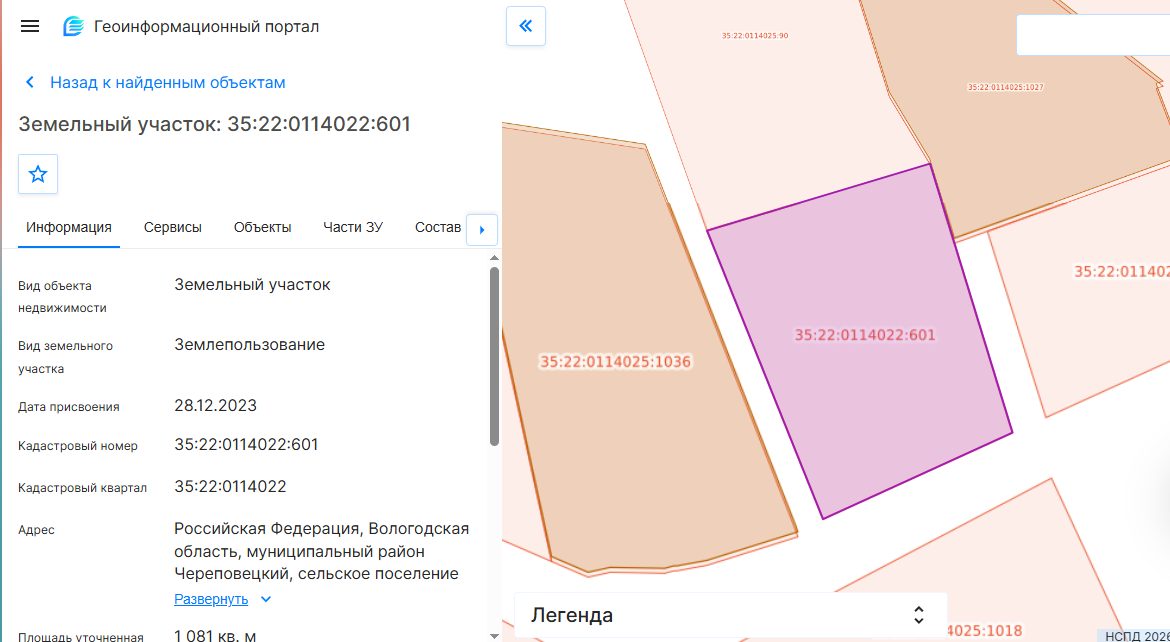Click the Земельный участок: 35:22:0114022:601 heading
The height and width of the screenshot is (642, 1170).
215,124
